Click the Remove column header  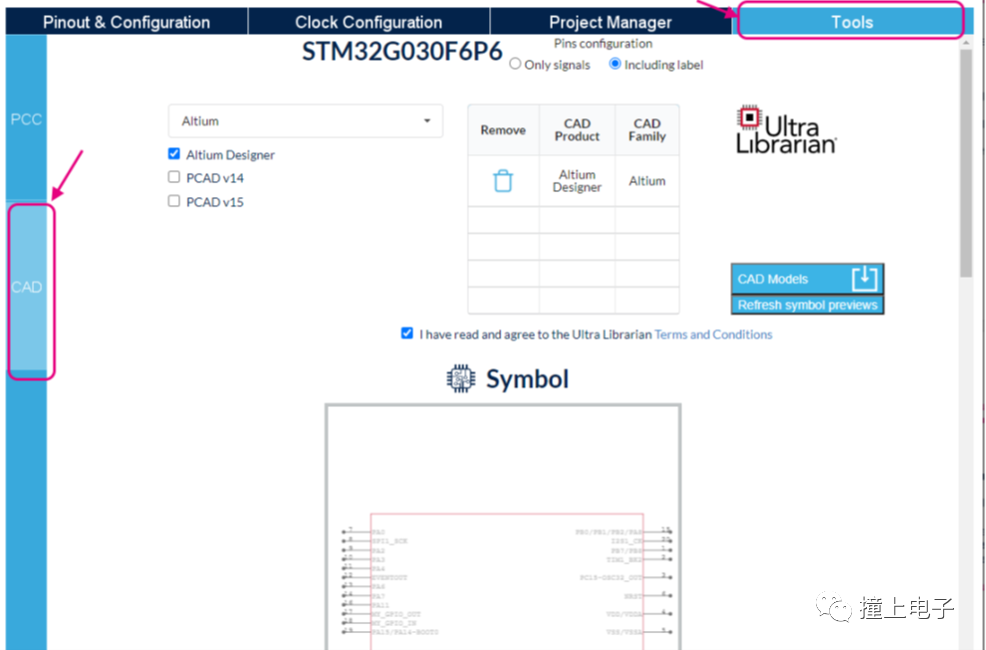(503, 130)
